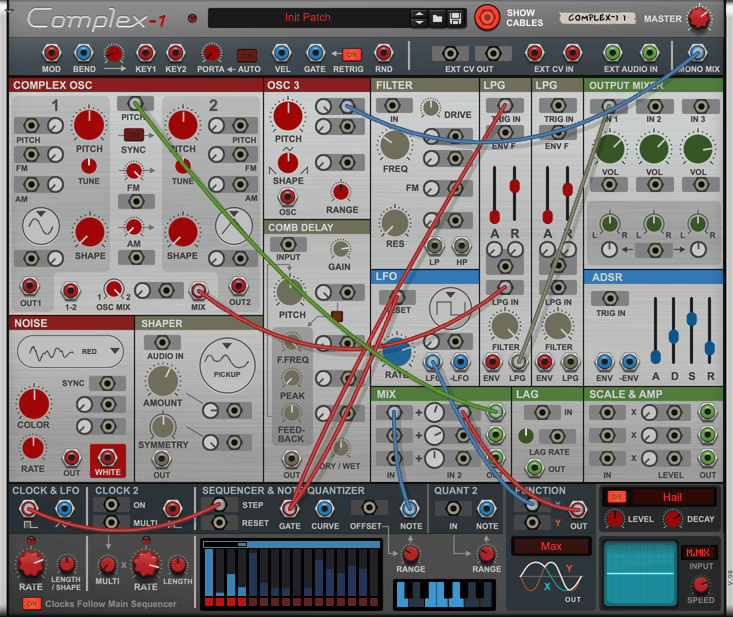Image resolution: width=733 pixels, height=617 pixels.
Task: Click the BEND jack
Action: click(84, 54)
